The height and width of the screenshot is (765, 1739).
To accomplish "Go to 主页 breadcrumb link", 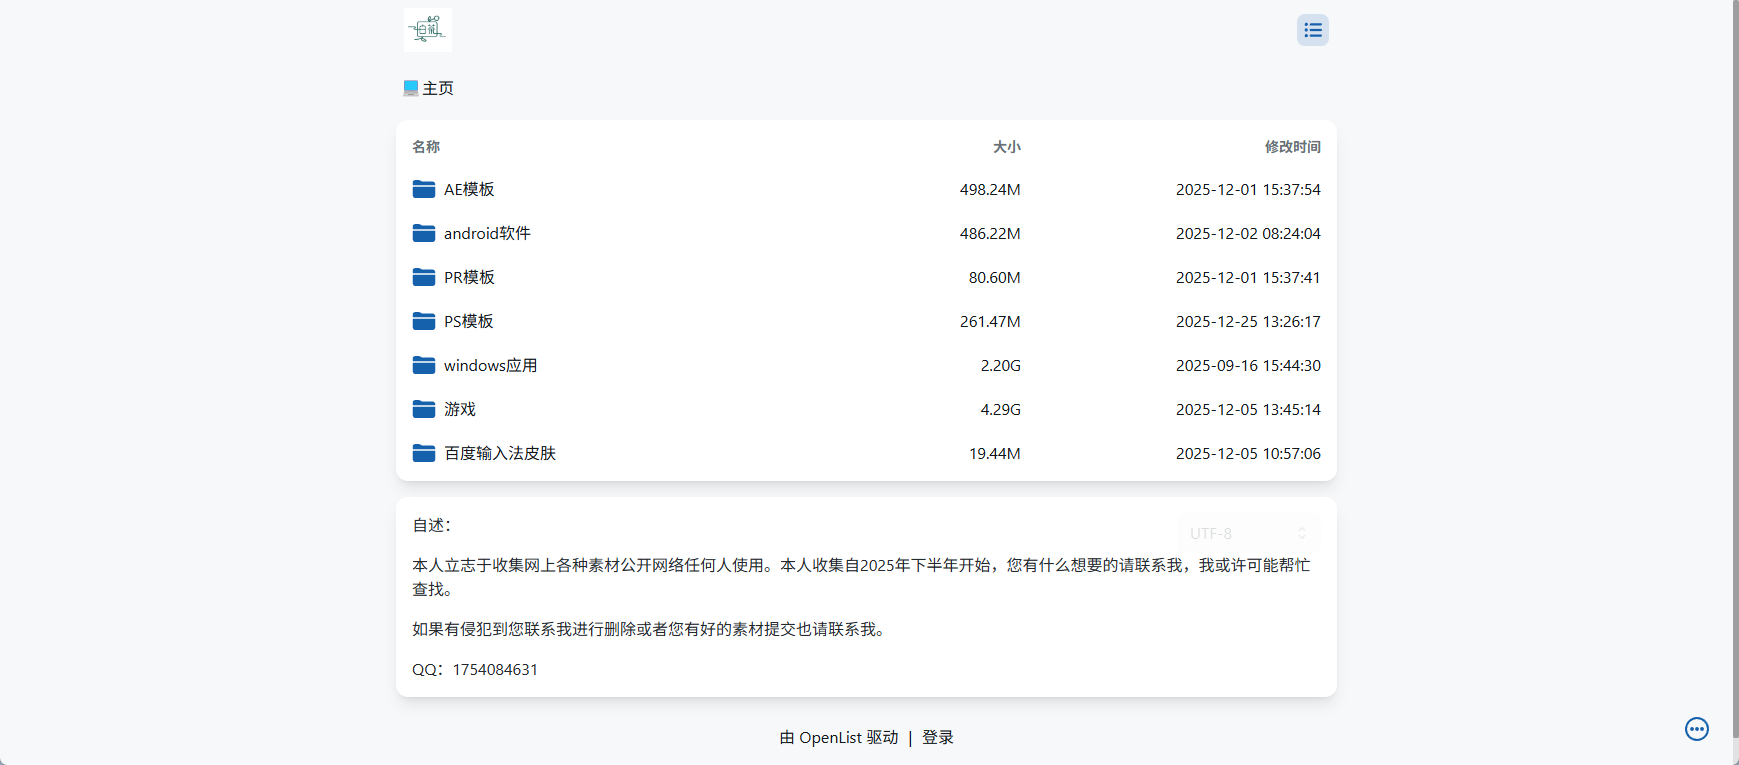I will (438, 88).
